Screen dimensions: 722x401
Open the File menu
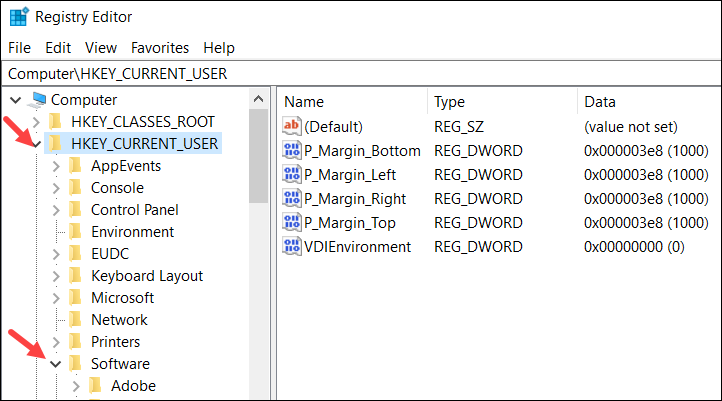coord(19,48)
